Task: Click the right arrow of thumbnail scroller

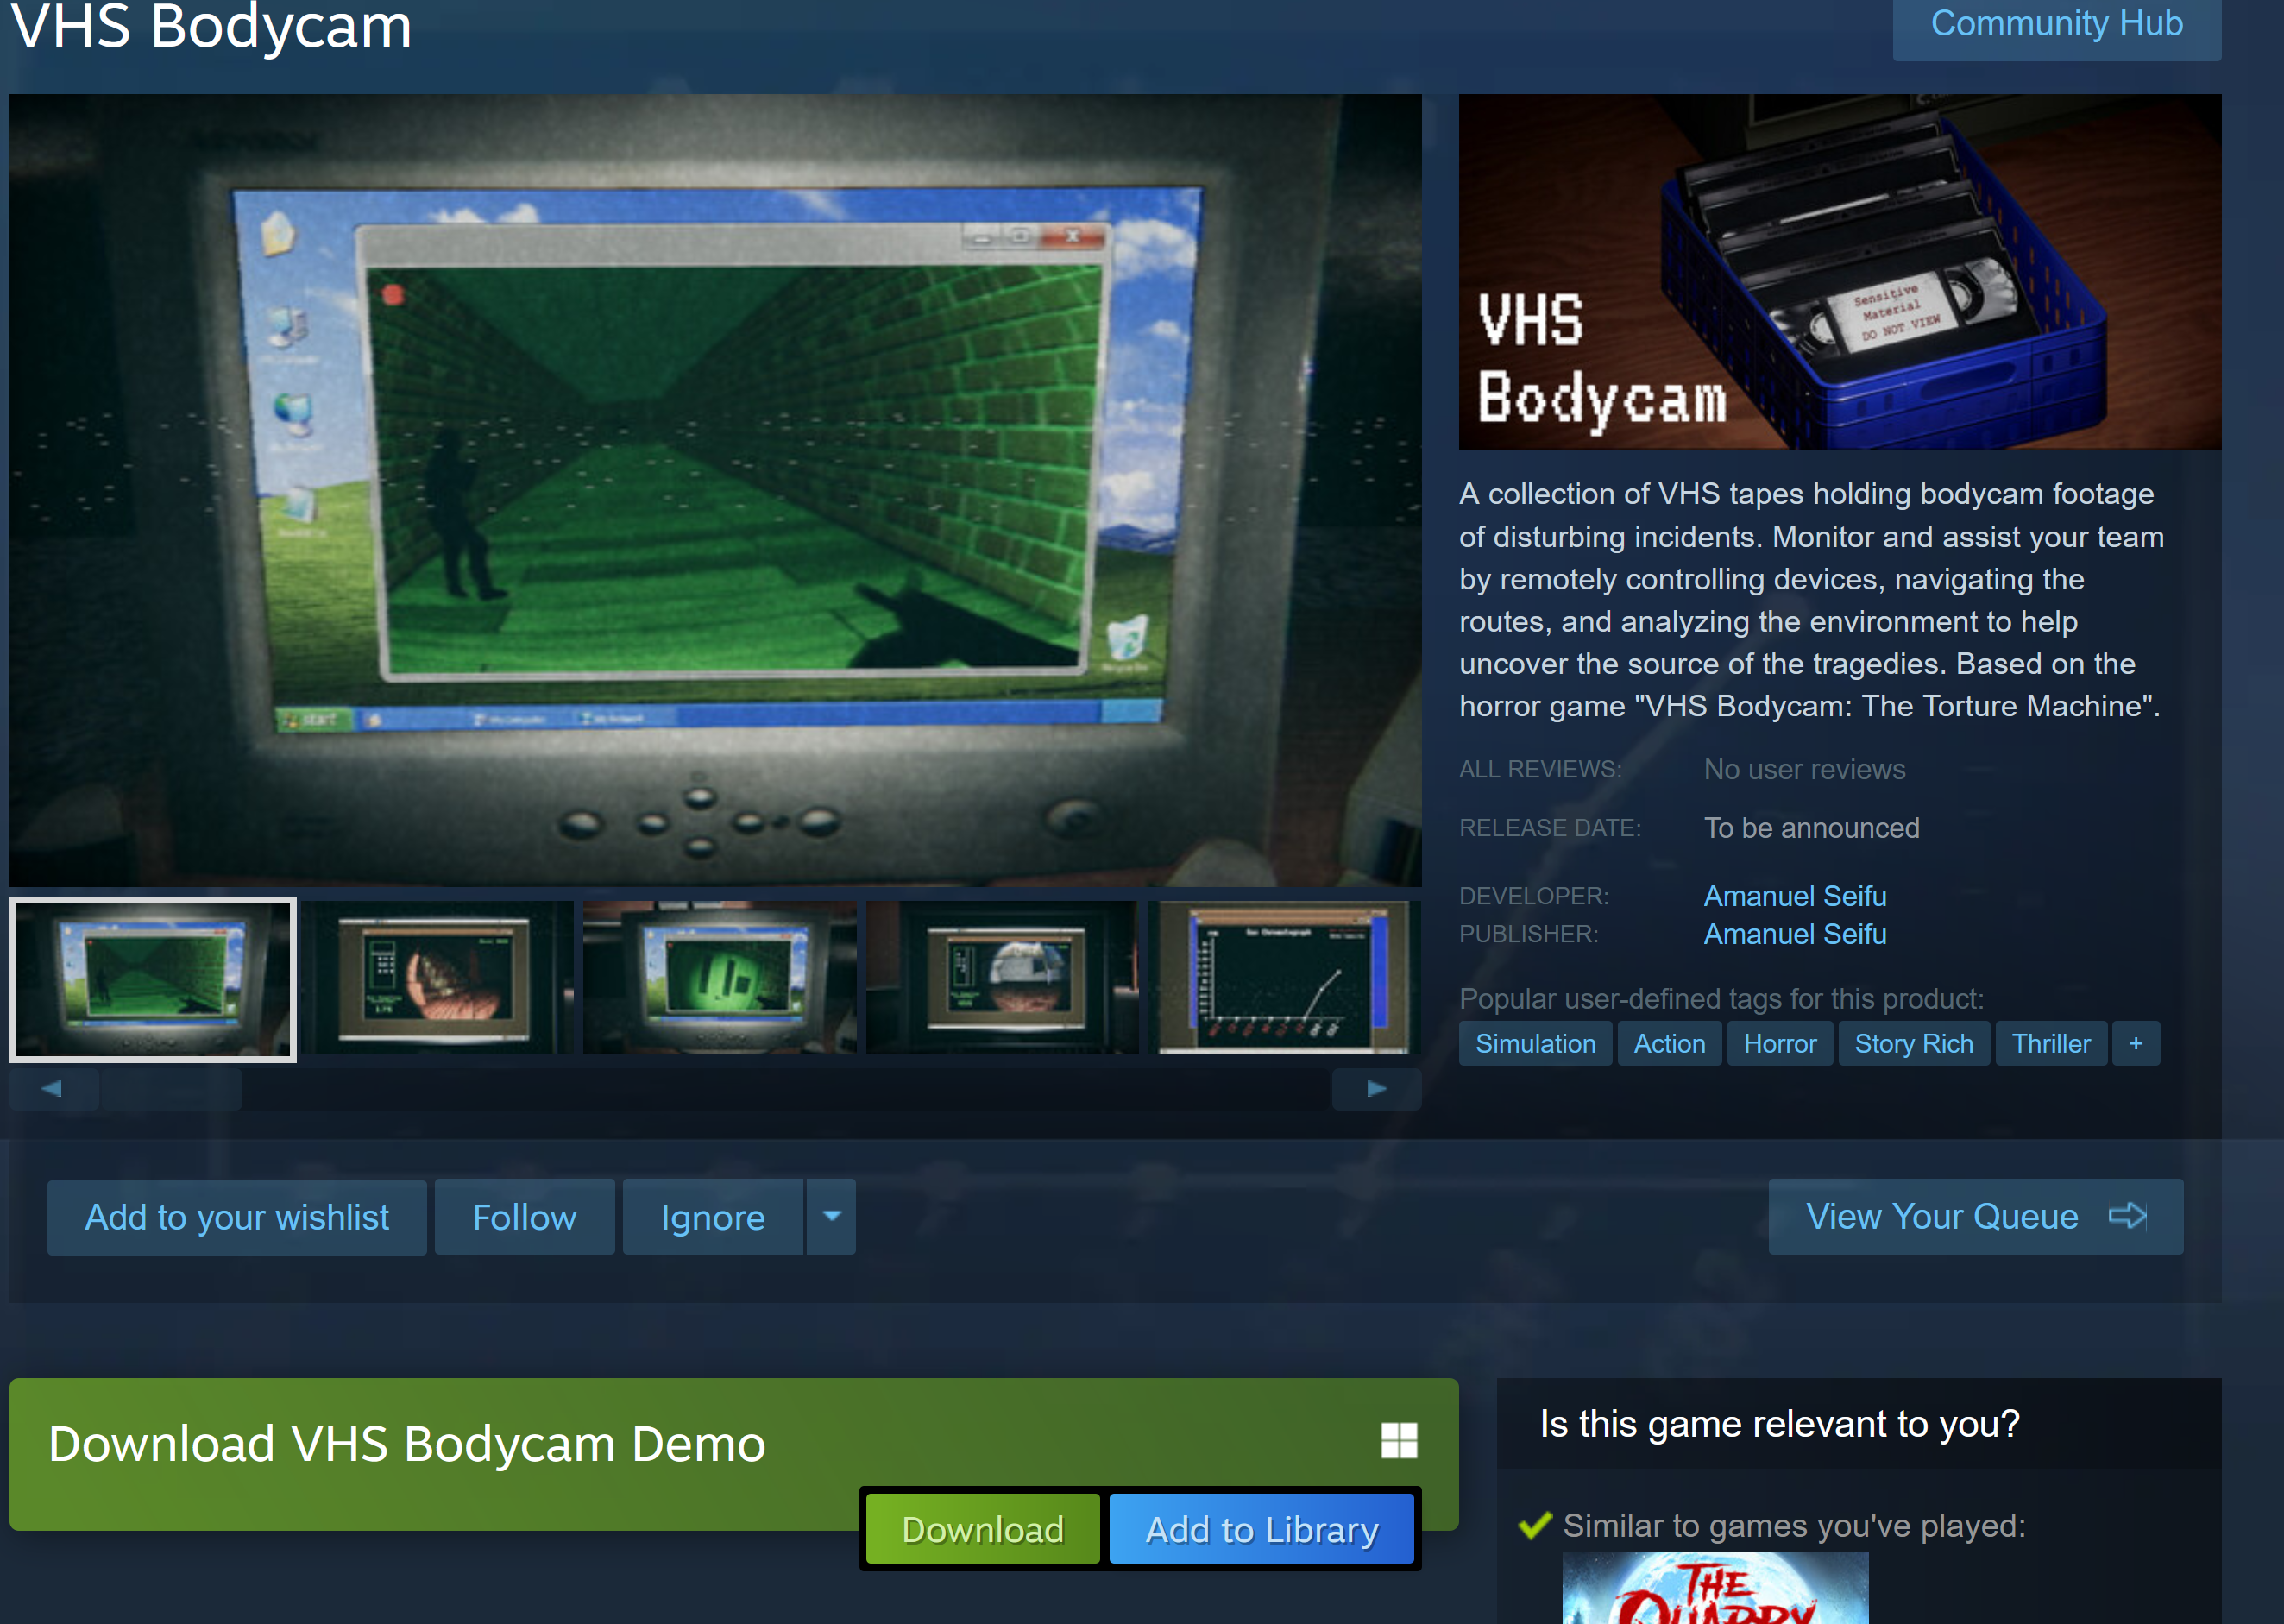Action: tap(1377, 1089)
